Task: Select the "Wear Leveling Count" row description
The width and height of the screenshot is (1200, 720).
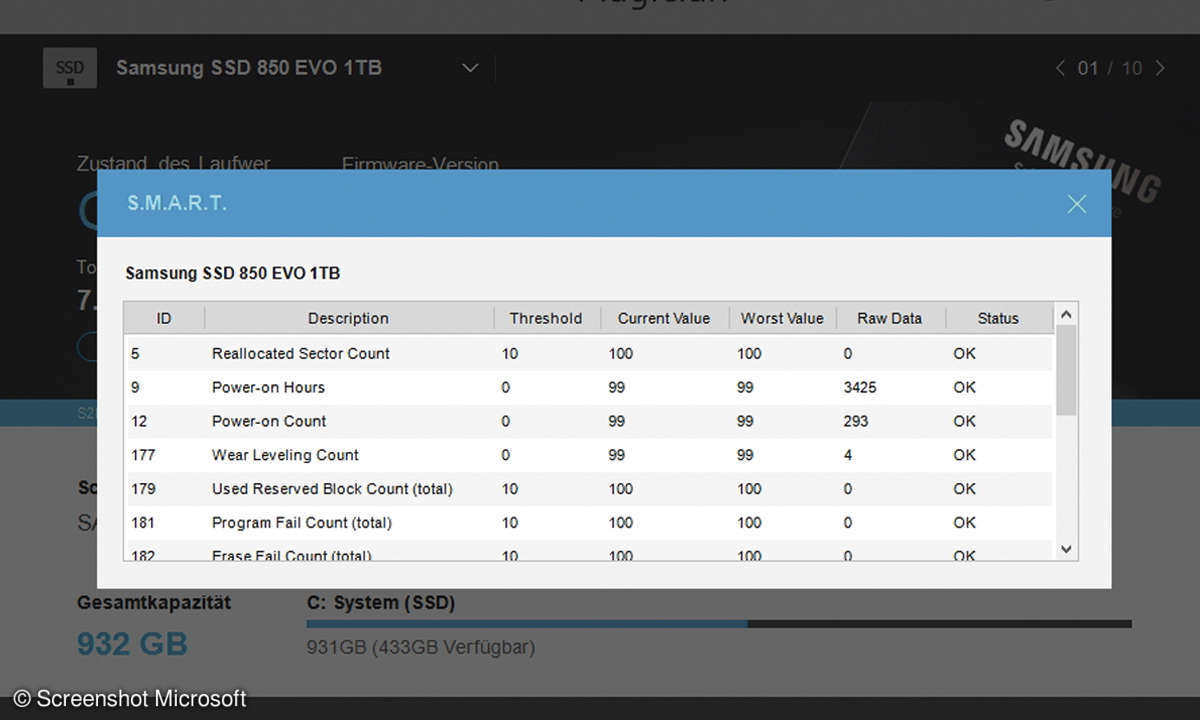Action: 285,455
